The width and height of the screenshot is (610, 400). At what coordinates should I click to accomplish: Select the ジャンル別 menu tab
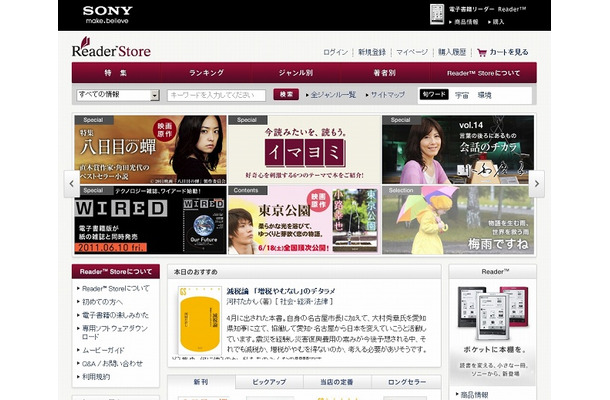(x=296, y=73)
